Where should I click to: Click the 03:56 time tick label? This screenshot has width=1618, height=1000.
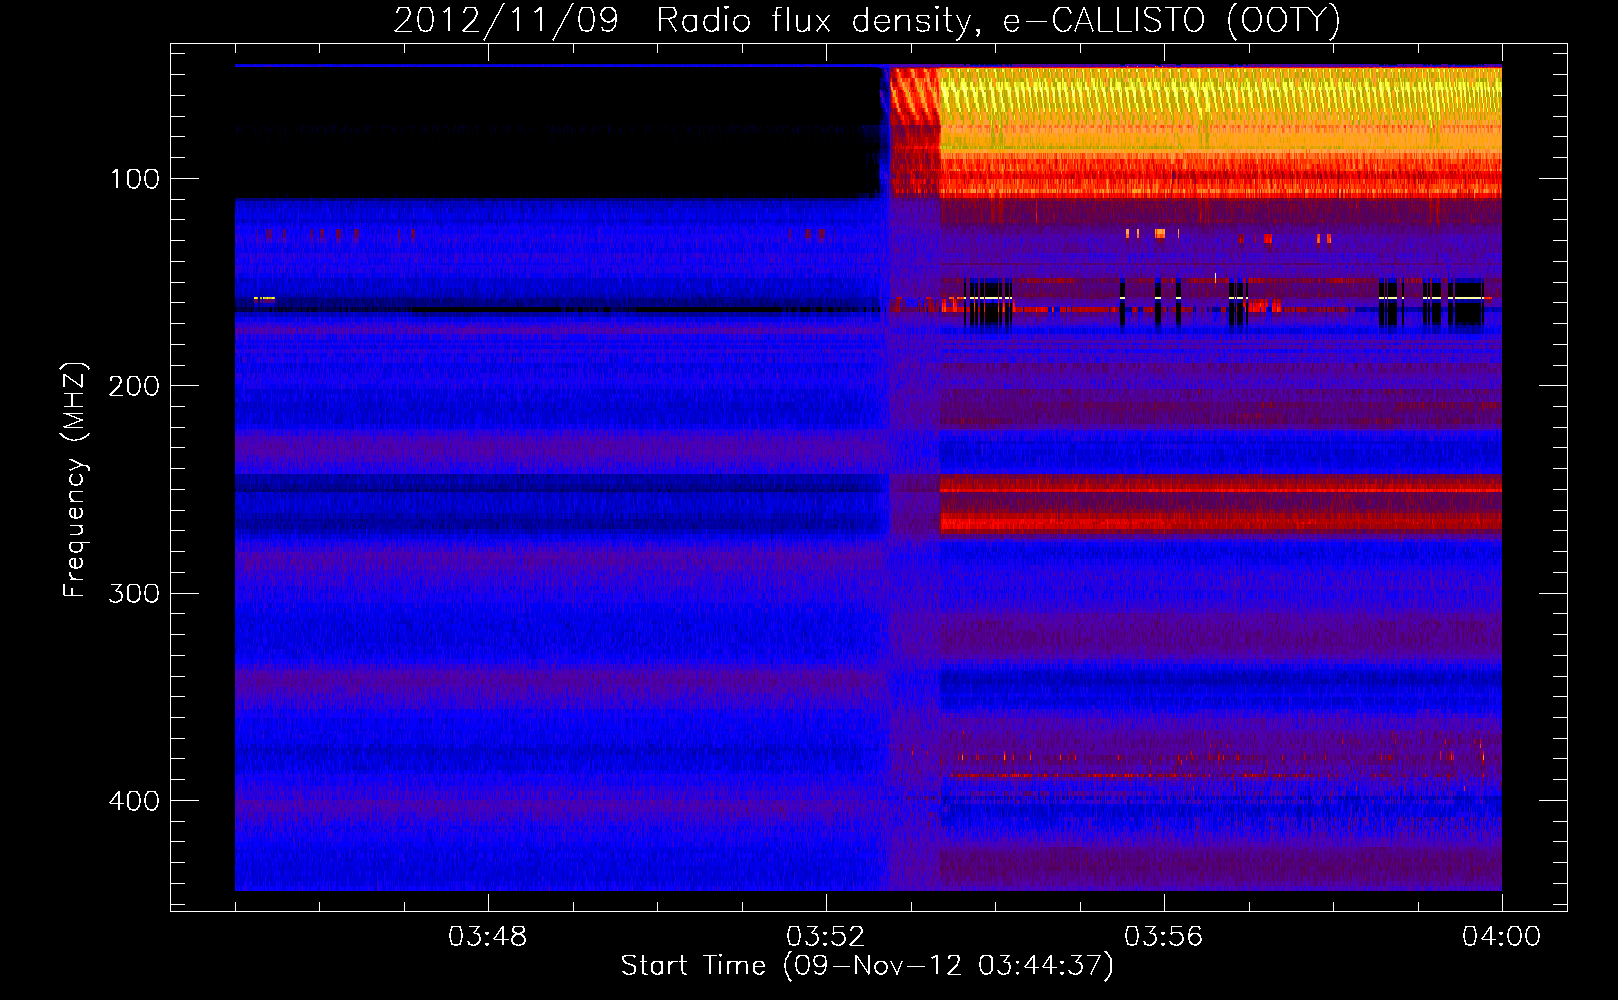coord(1163,937)
